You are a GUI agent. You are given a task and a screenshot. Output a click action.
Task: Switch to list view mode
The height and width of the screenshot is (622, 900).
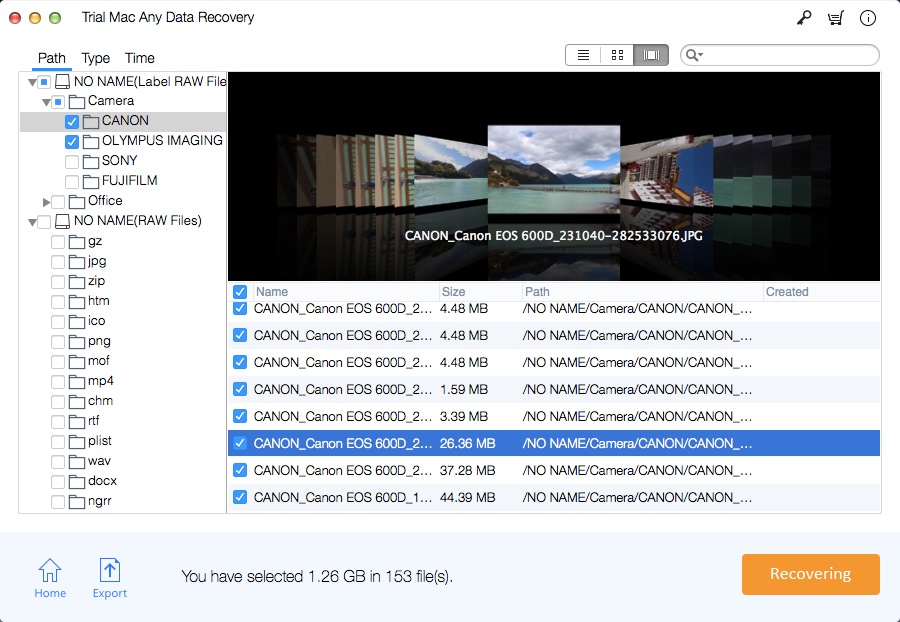[x=583, y=55]
